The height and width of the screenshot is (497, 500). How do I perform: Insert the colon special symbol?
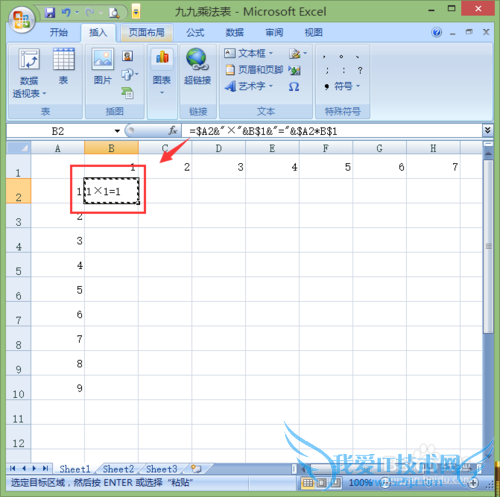click(x=344, y=70)
